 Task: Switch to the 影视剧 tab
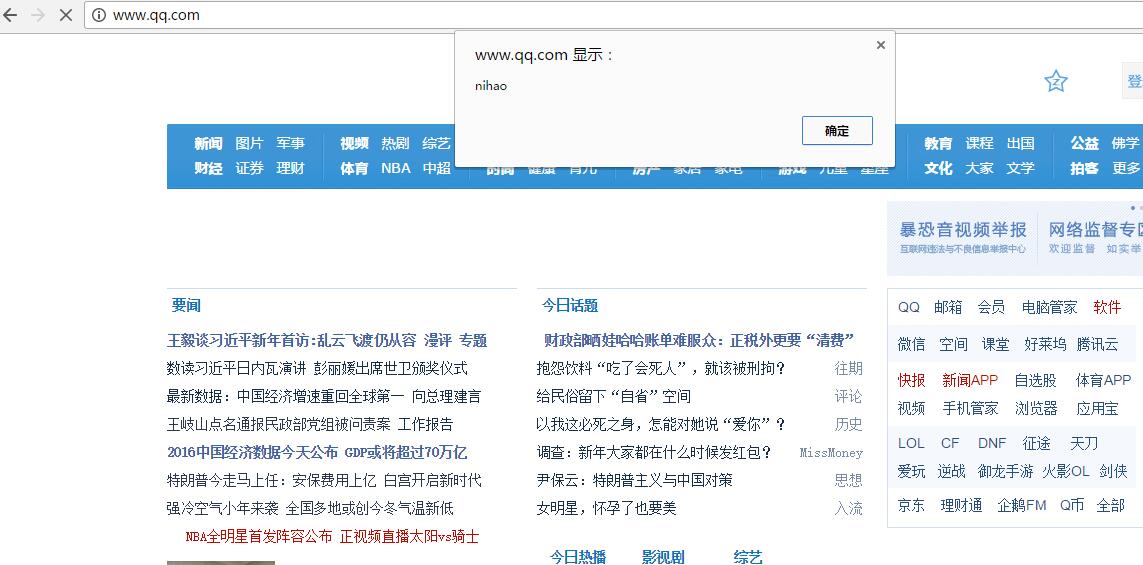[x=663, y=557]
